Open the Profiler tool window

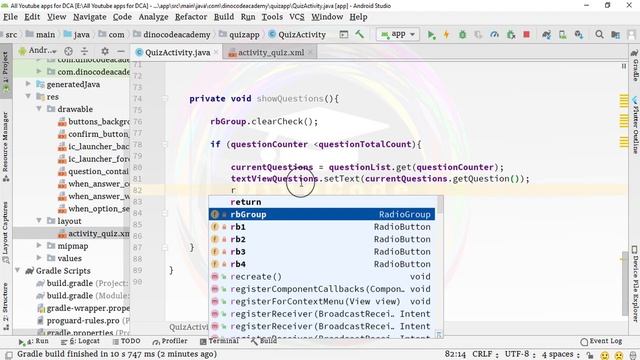coord(169,341)
